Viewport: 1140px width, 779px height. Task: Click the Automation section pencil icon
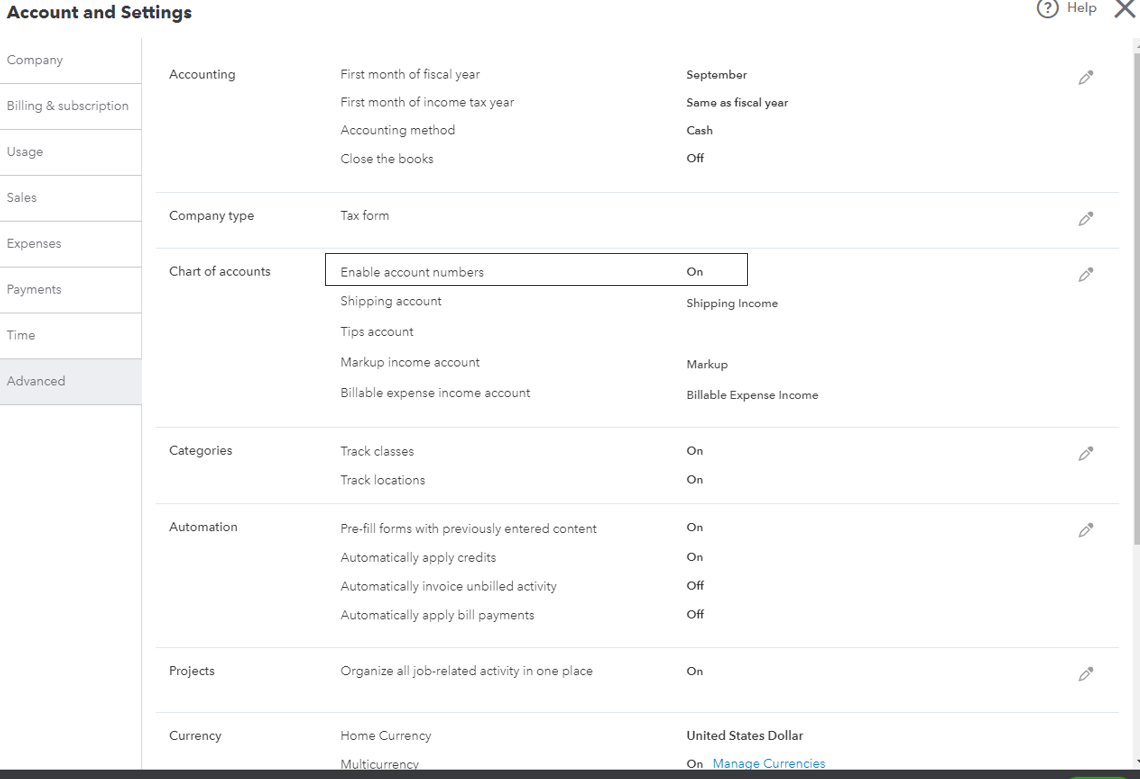(x=1085, y=530)
